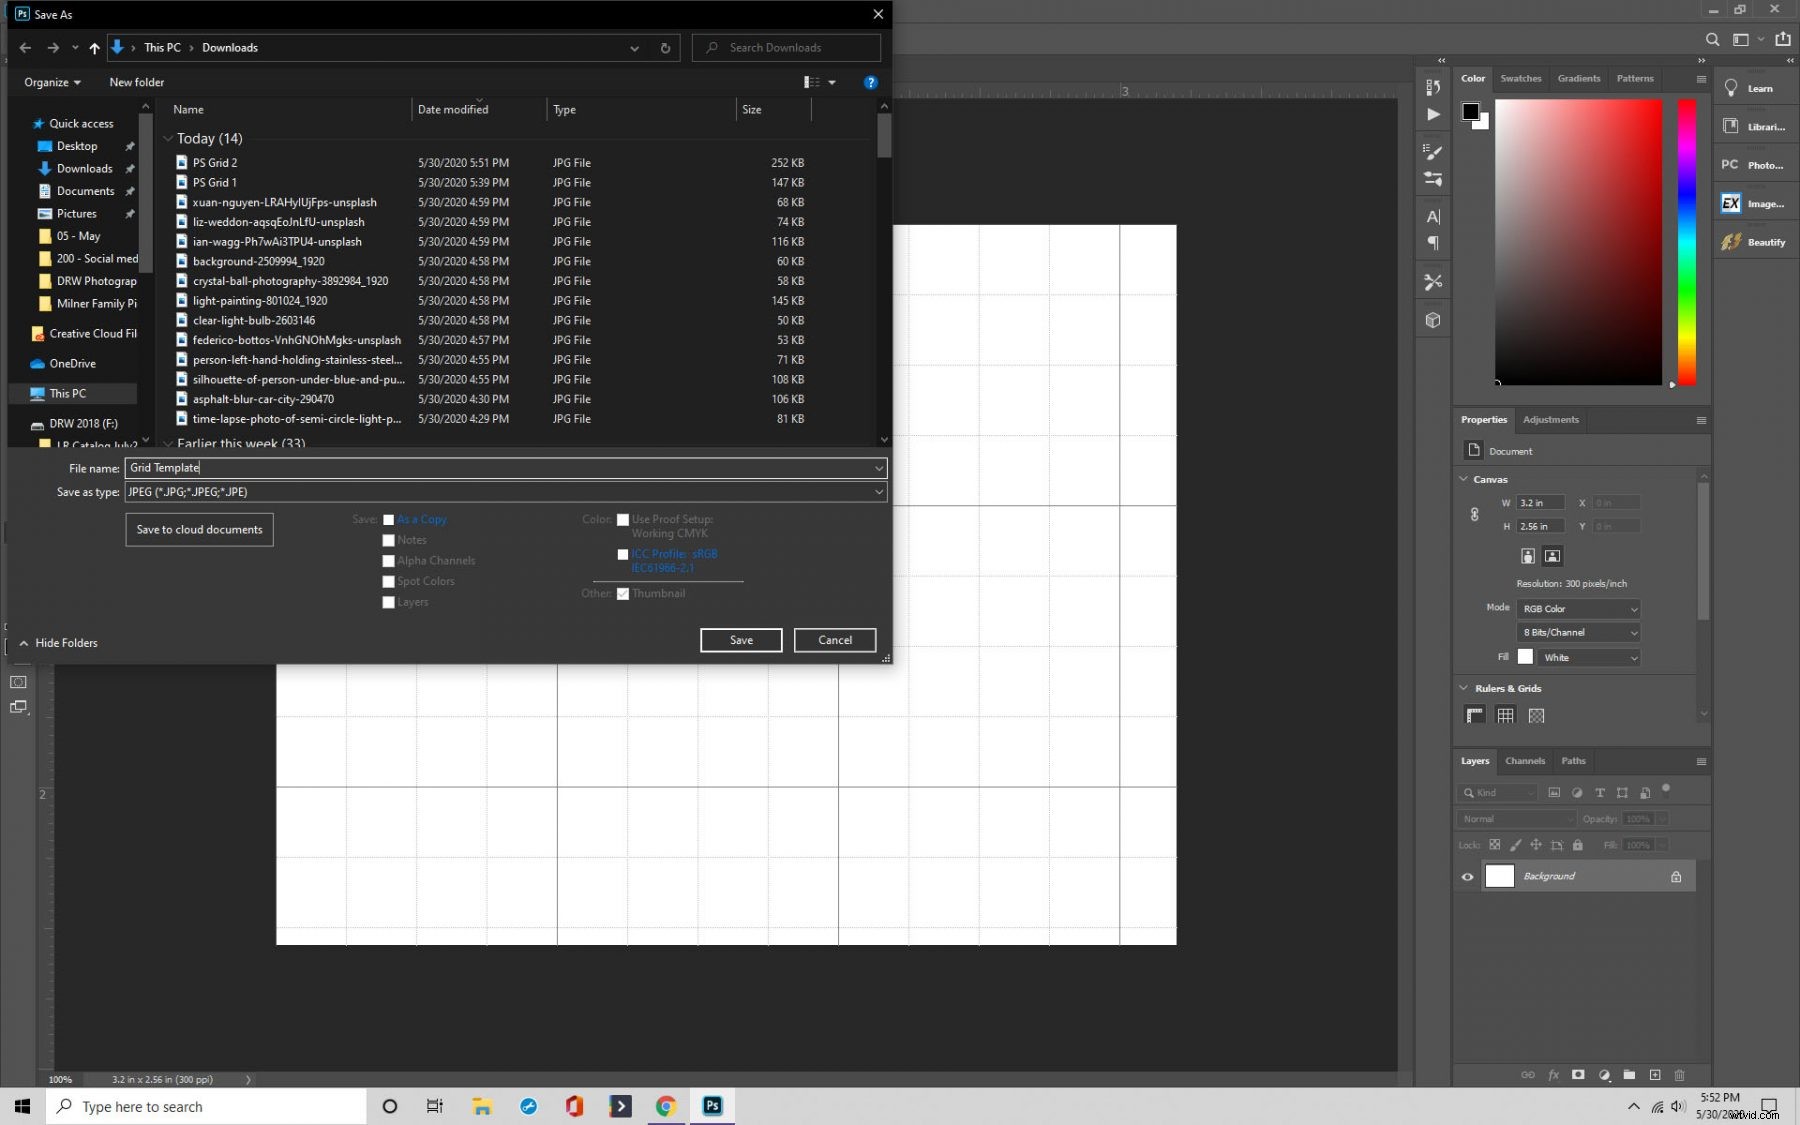Viewport: 1800px width, 1125px height.
Task: Open the new adjustment layer icon
Action: click(x=1605, y=1075)
